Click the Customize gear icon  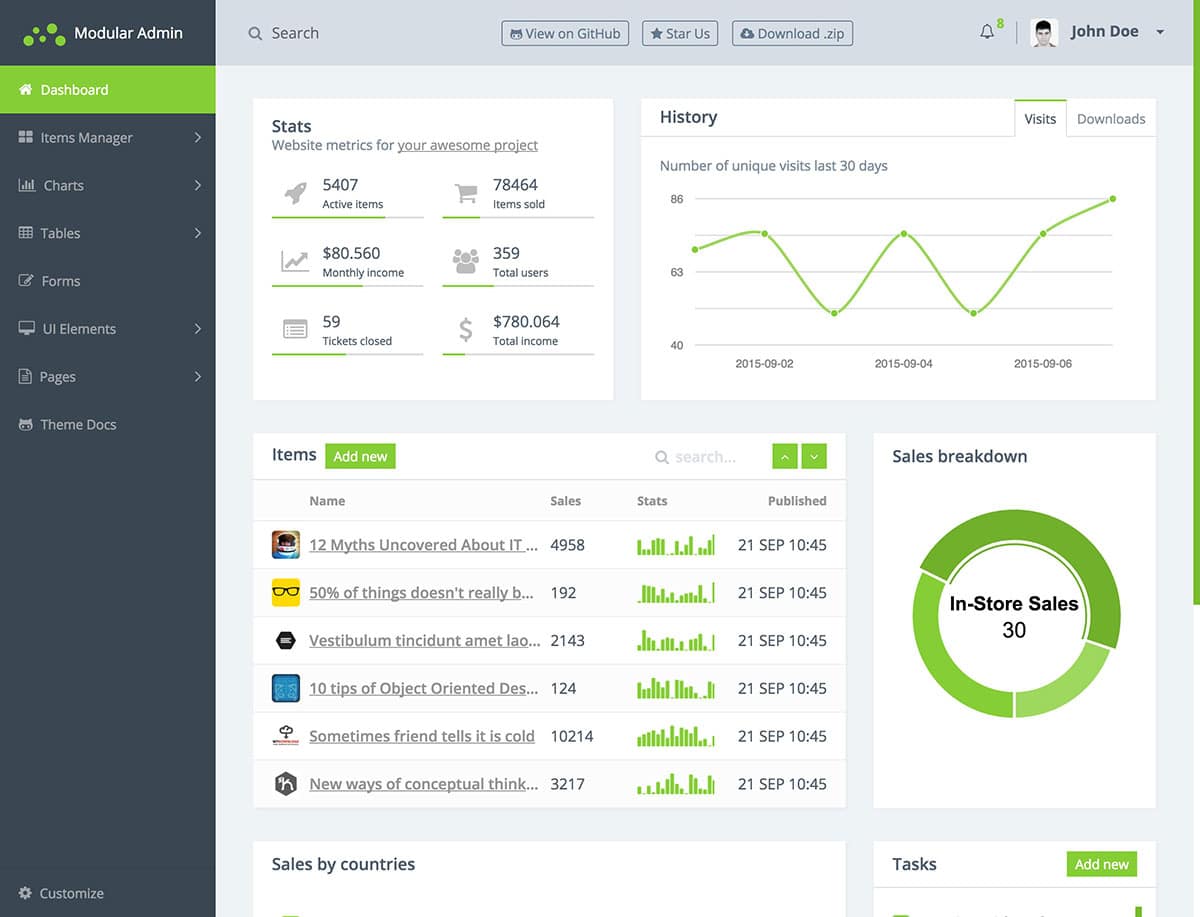[x=25, y=893]
